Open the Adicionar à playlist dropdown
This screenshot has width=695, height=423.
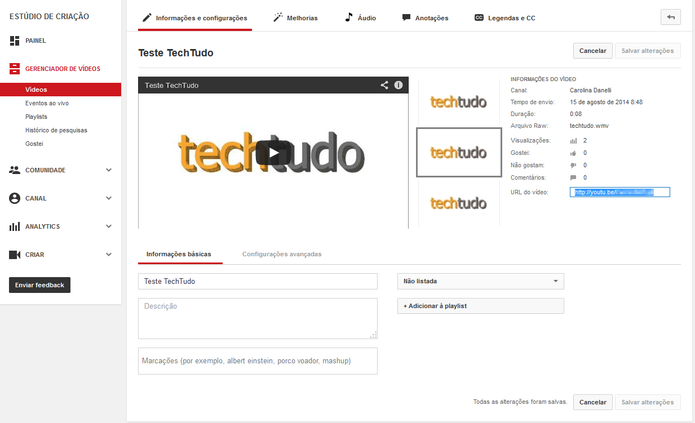click(x=480, y=306)
